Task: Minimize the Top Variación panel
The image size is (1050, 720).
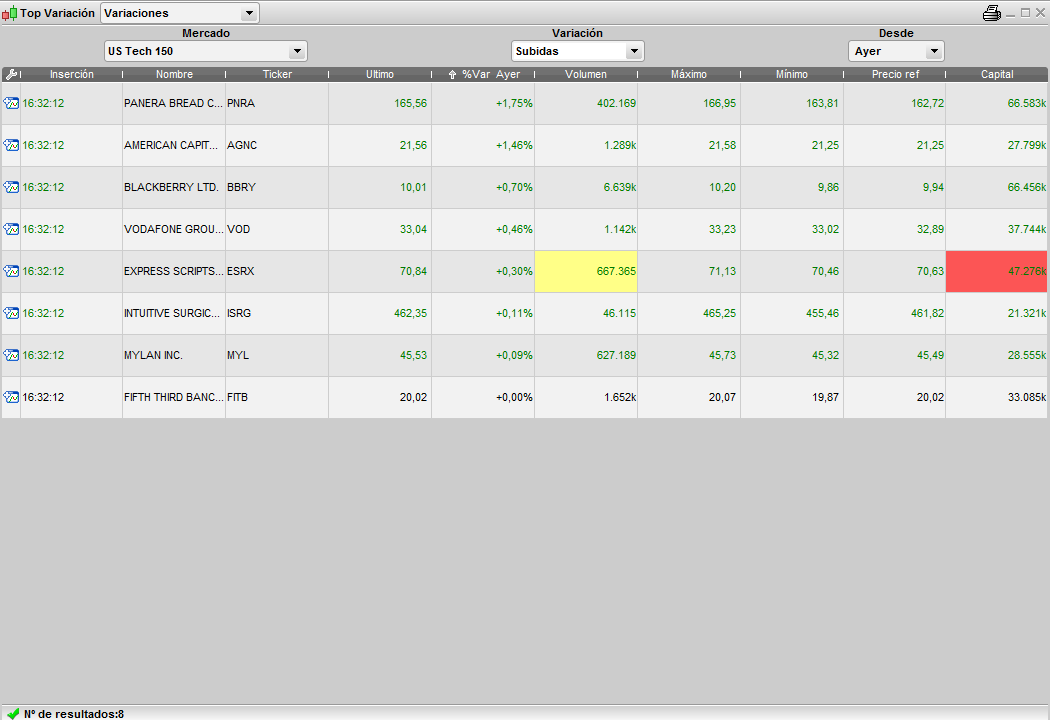Action: coord(1010,13)
